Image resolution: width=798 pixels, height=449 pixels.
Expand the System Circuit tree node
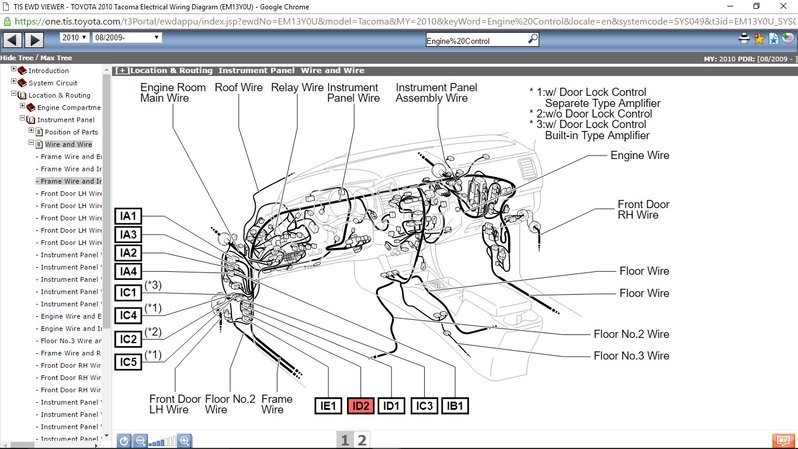tap(14, 81)
